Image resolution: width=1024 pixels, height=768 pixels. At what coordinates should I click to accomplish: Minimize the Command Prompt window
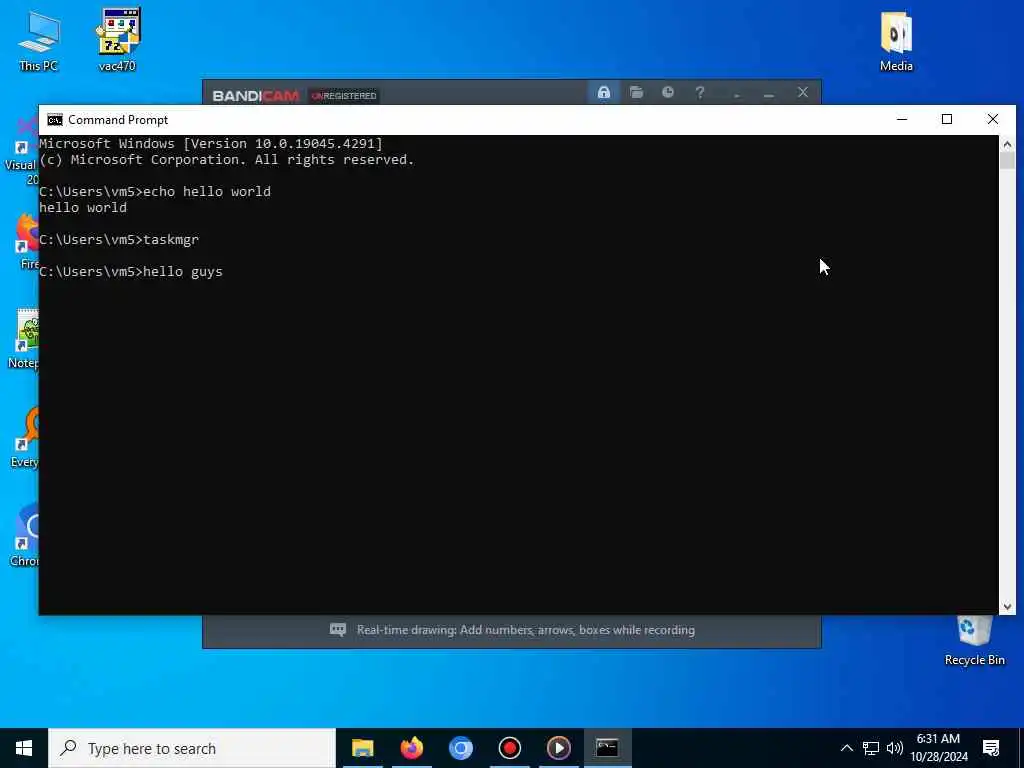click(x=902, y=119)
